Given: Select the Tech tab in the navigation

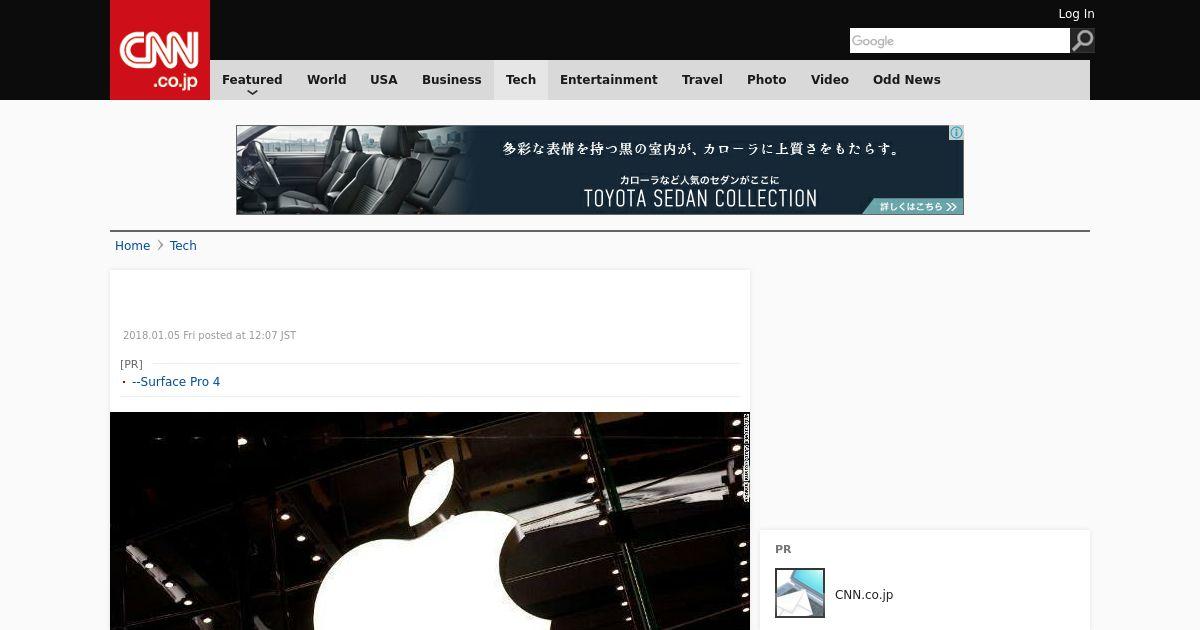Looking at the screenshot, I should [x=521, y=80].
